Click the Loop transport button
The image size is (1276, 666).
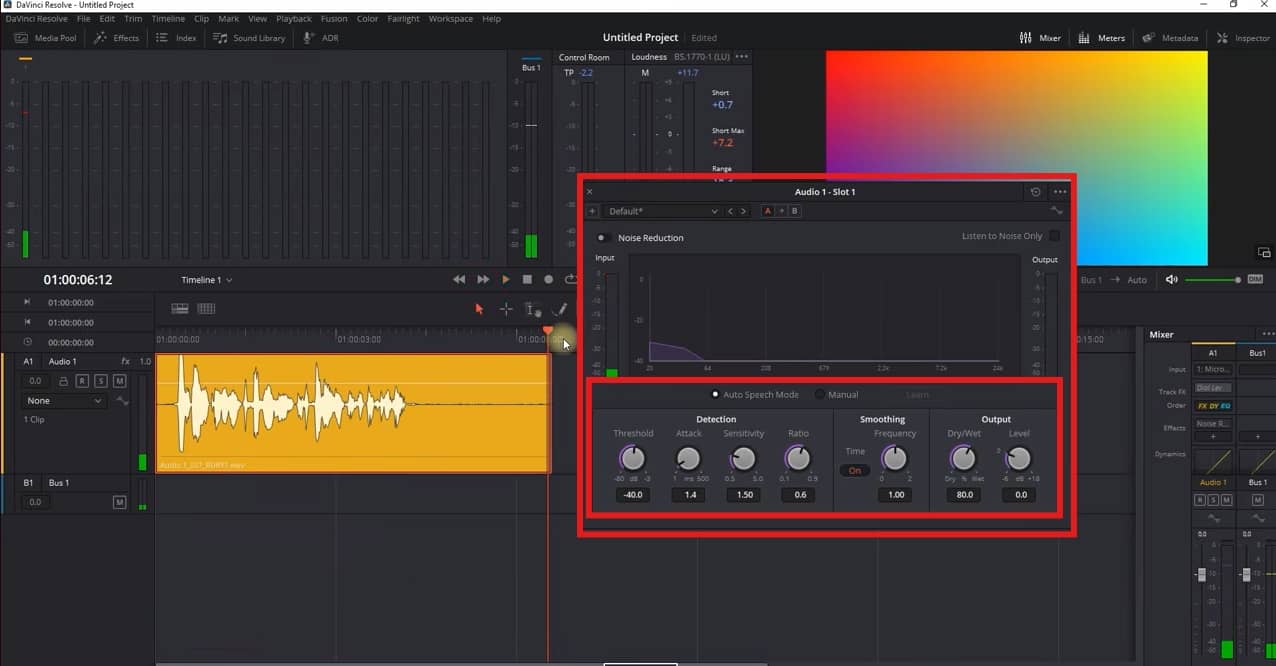click(571, 280)
